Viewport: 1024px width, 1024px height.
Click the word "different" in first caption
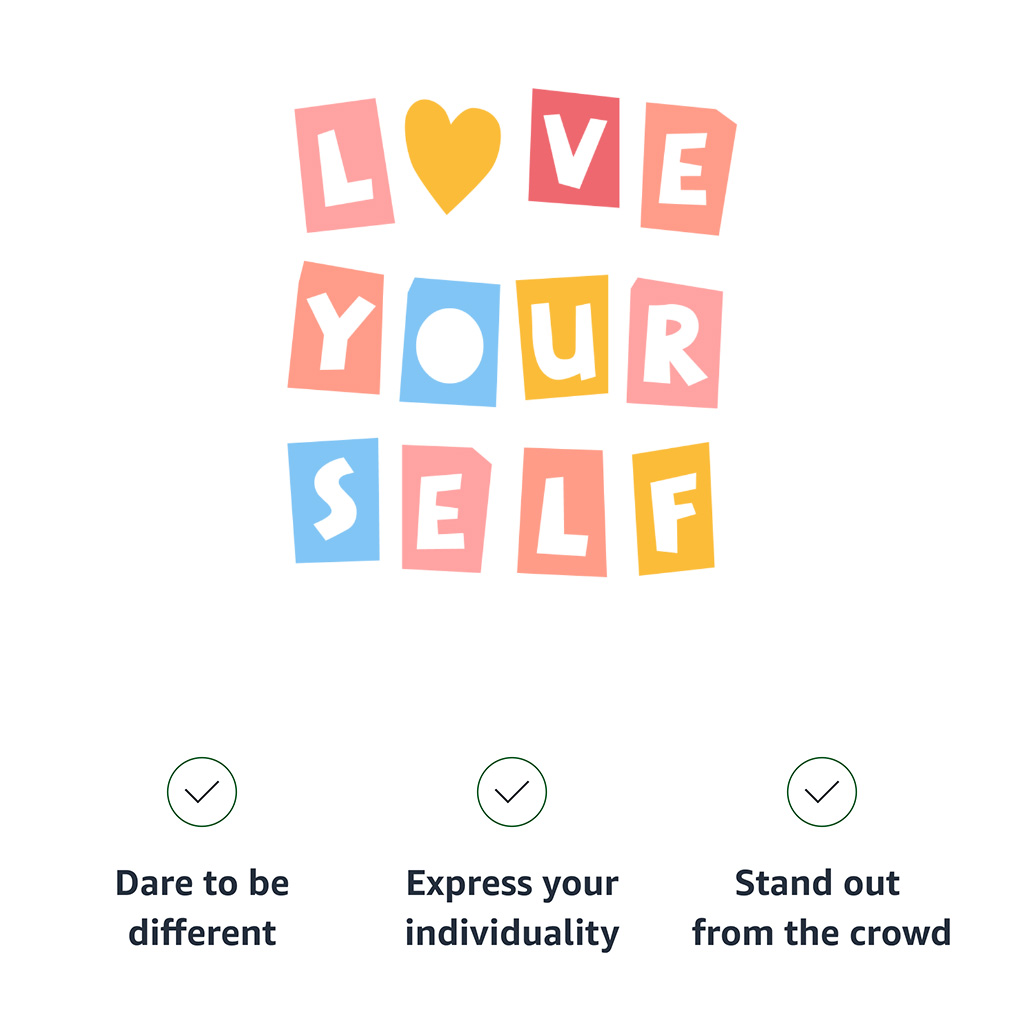click(202, 933)
